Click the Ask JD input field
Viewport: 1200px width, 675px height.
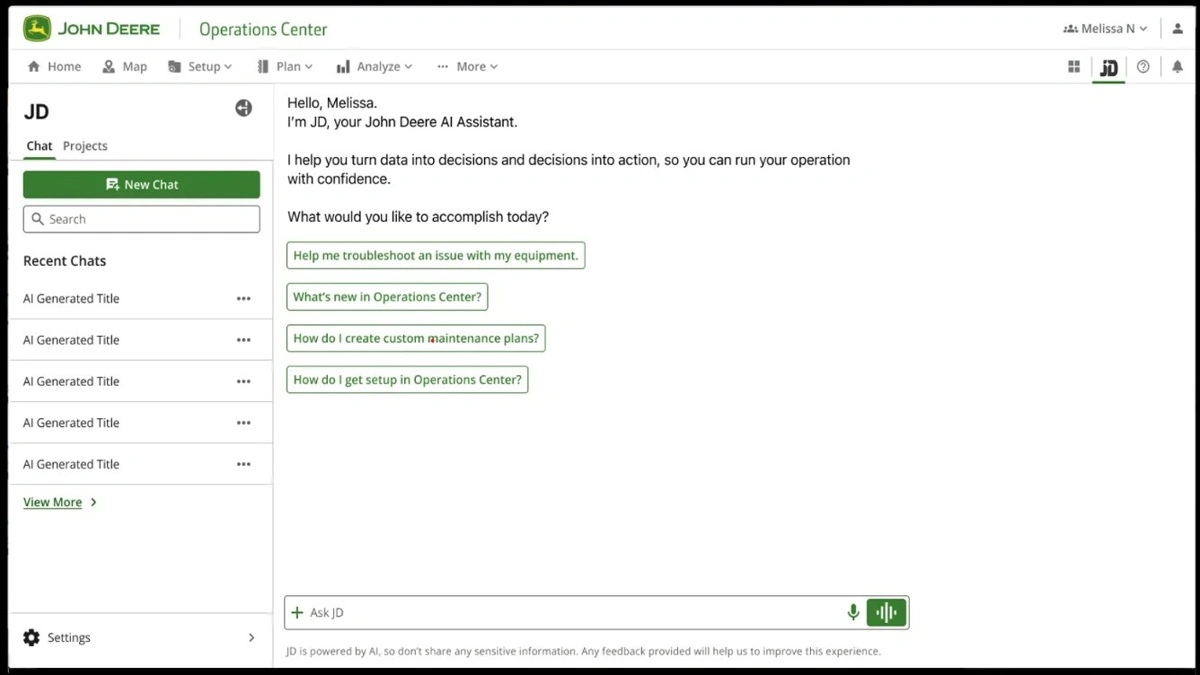(596, 613)
